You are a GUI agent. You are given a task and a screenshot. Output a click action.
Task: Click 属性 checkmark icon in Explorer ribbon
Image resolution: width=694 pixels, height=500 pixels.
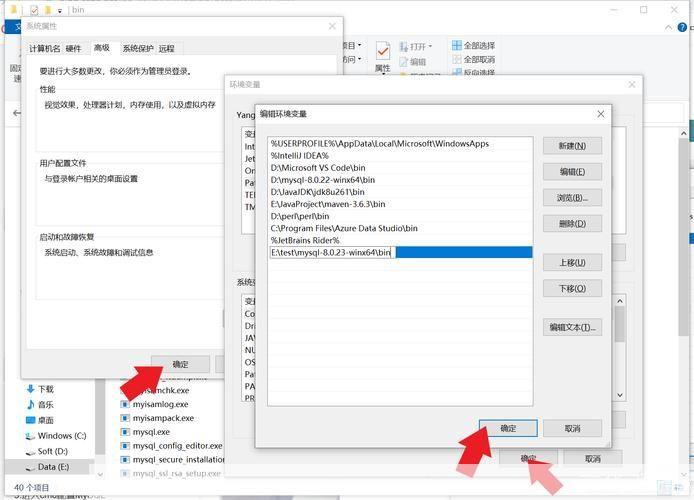pyautogui.click(x=382, y=52)
